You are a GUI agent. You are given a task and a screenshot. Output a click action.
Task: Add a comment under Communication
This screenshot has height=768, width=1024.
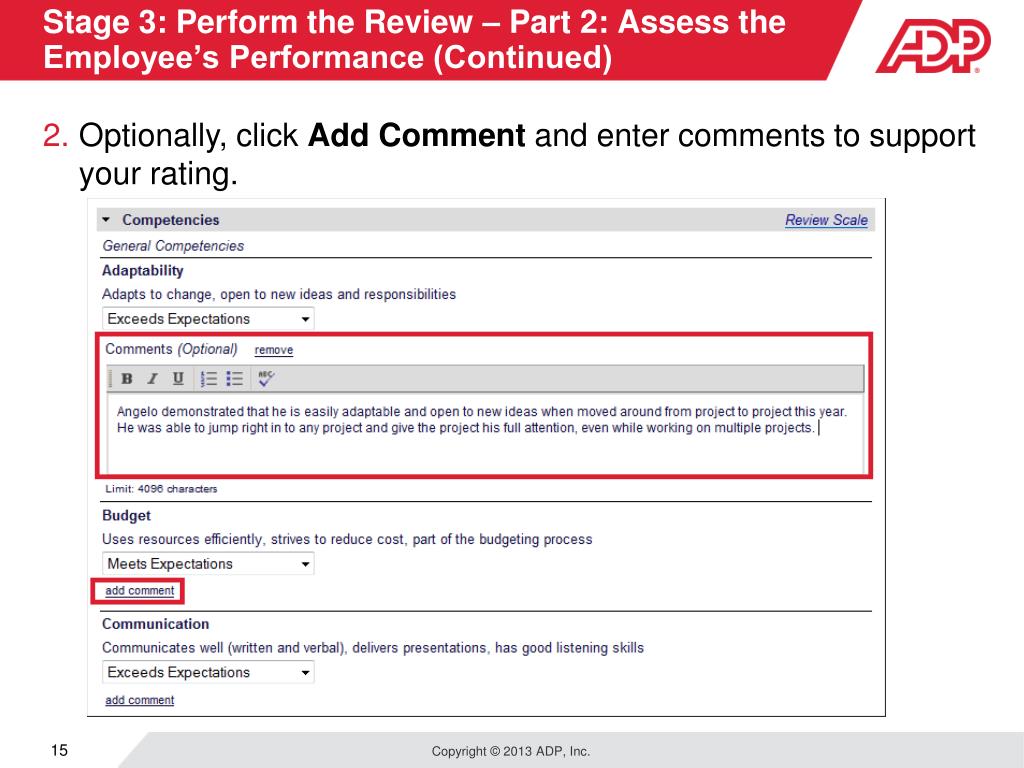tap(140, 700)
